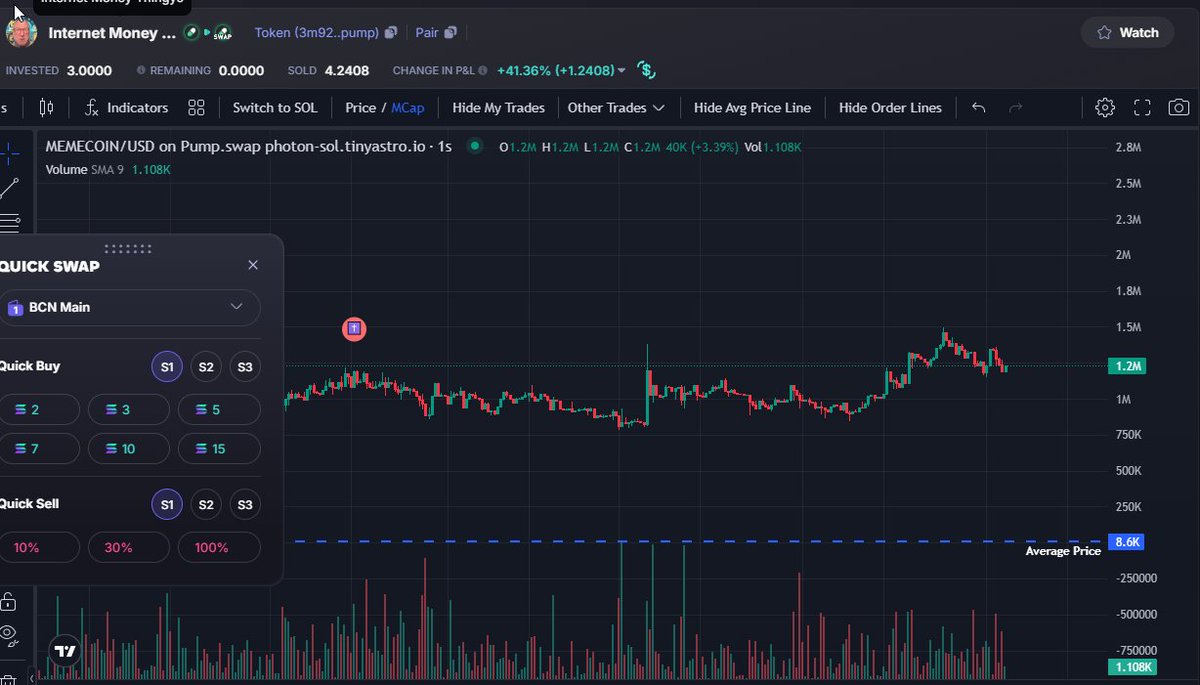The width and height of the screenshot is (1200, 685).
Task: Copy the Token address 3m92..pump
Action: click(x=391, y=33)
